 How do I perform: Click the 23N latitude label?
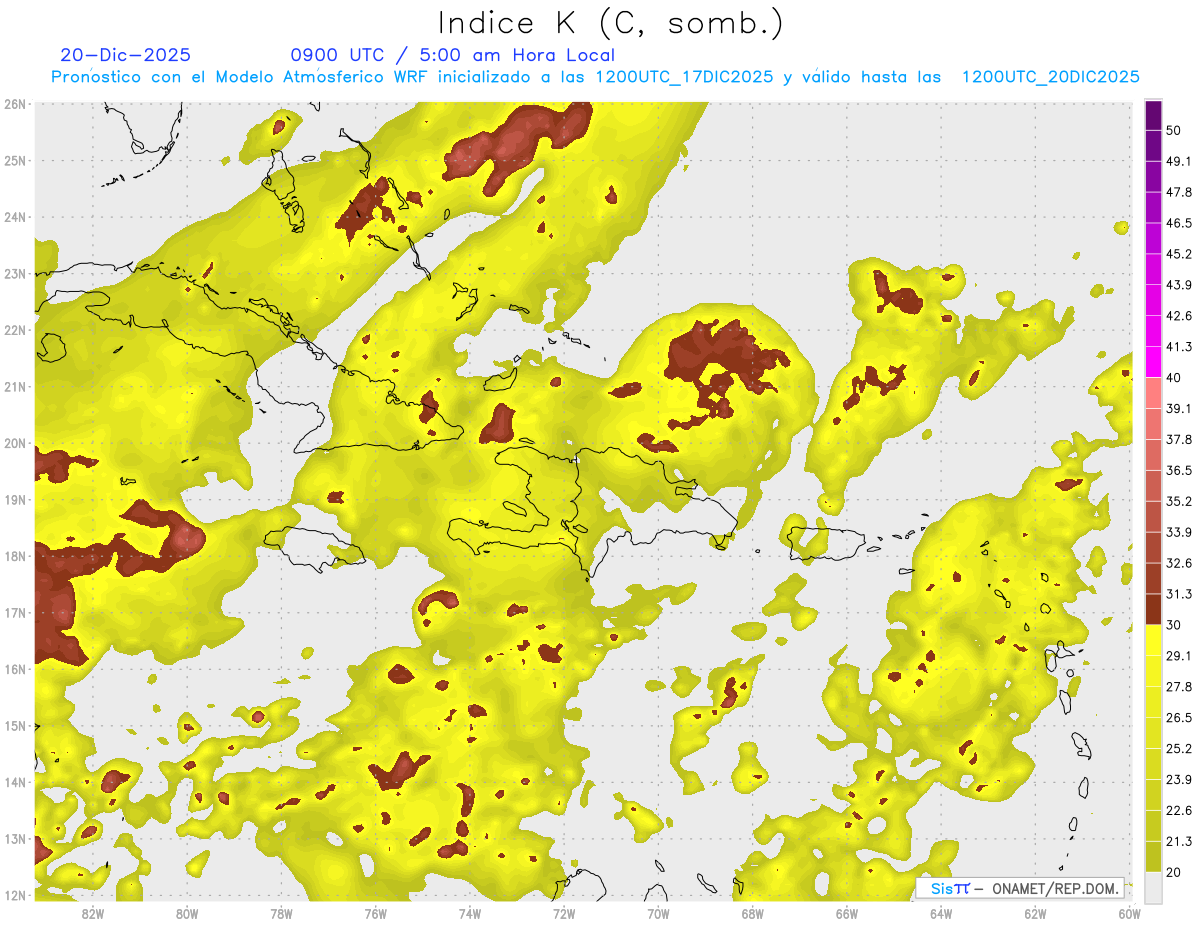tap(15, 273)
